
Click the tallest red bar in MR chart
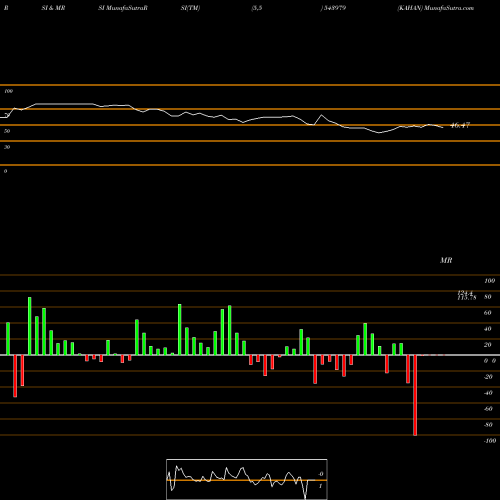415,395
